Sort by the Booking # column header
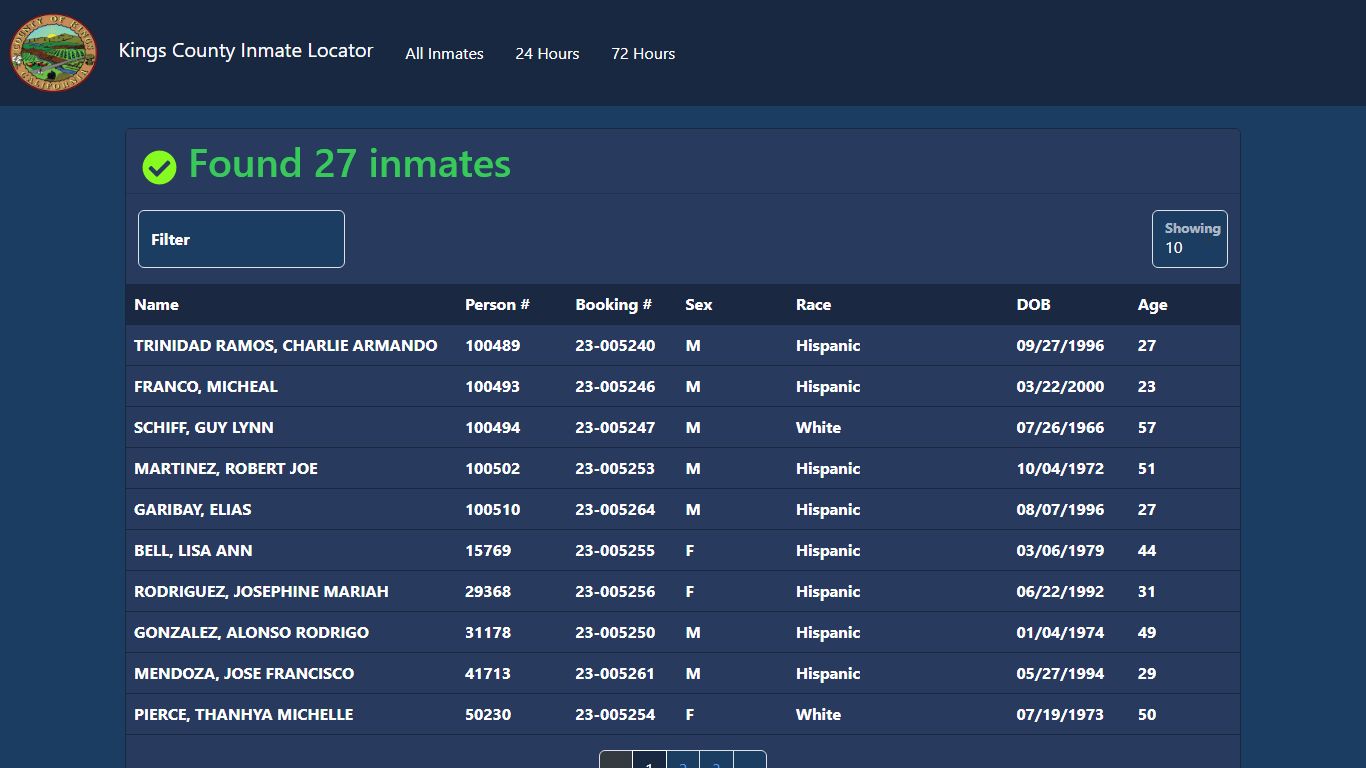Screen dimensions: 1366x768 tap(613, 305)
